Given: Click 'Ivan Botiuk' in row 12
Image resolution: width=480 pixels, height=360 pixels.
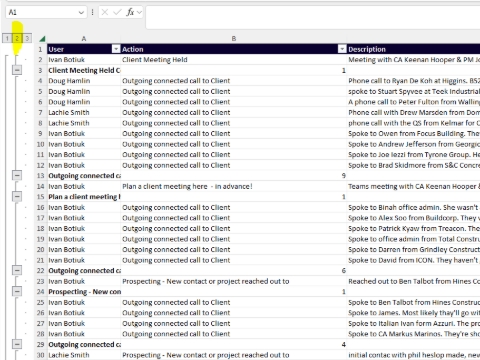Looking at the screenshot, I should pos(84,165).
